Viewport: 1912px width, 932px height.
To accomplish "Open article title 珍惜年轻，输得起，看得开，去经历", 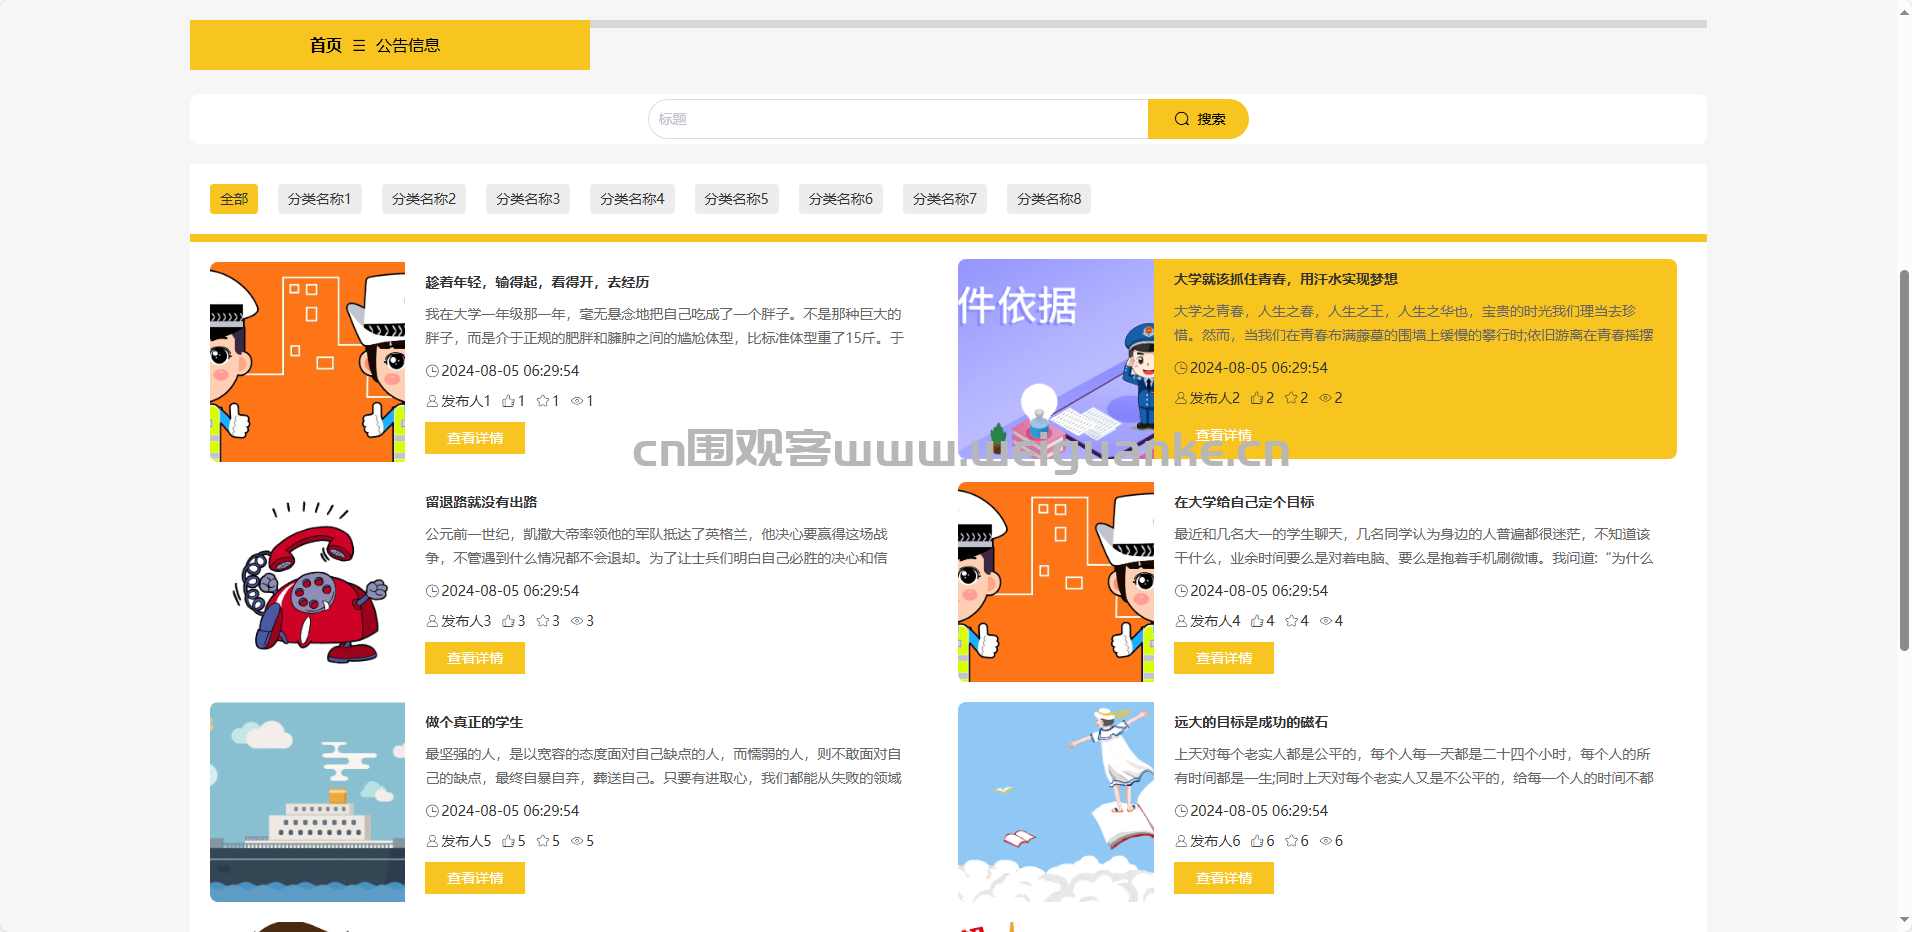I will click(537, 282).
